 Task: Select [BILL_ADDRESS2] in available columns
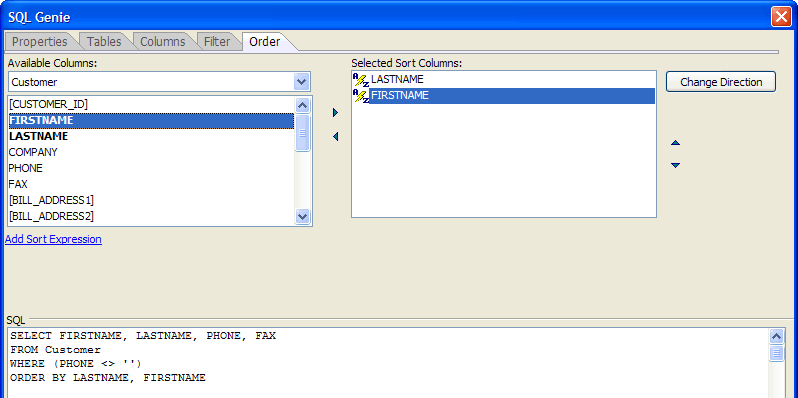point(151,216)
